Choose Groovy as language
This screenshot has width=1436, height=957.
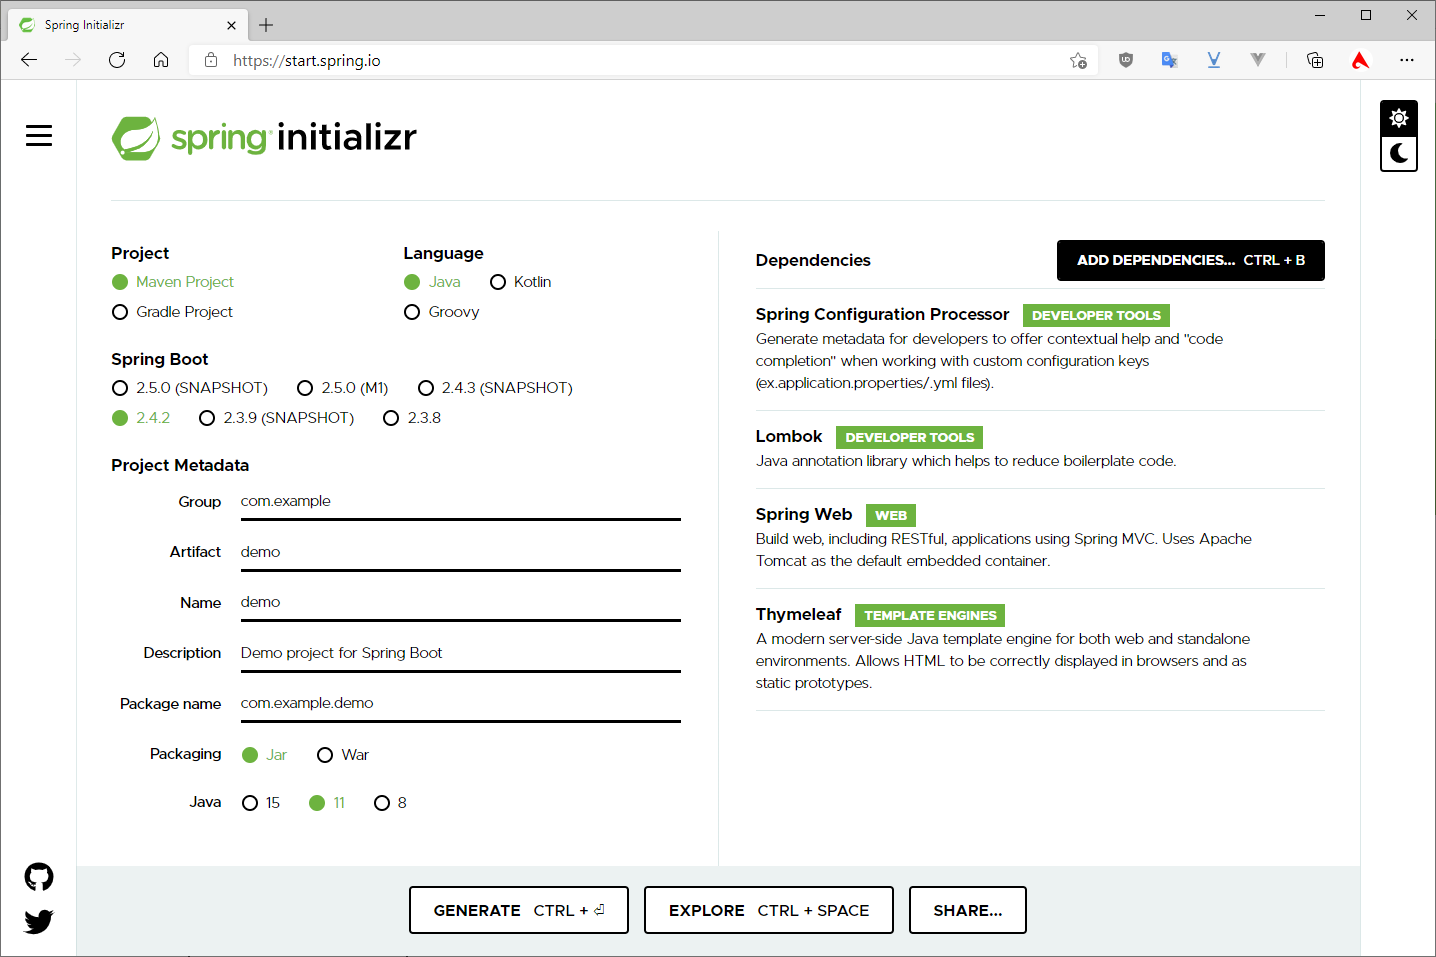[x=442, y=312]
